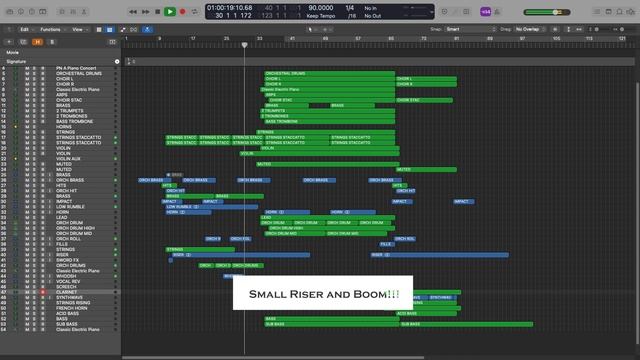Open the LCD display mode dropdown arrow

(431, 12)
